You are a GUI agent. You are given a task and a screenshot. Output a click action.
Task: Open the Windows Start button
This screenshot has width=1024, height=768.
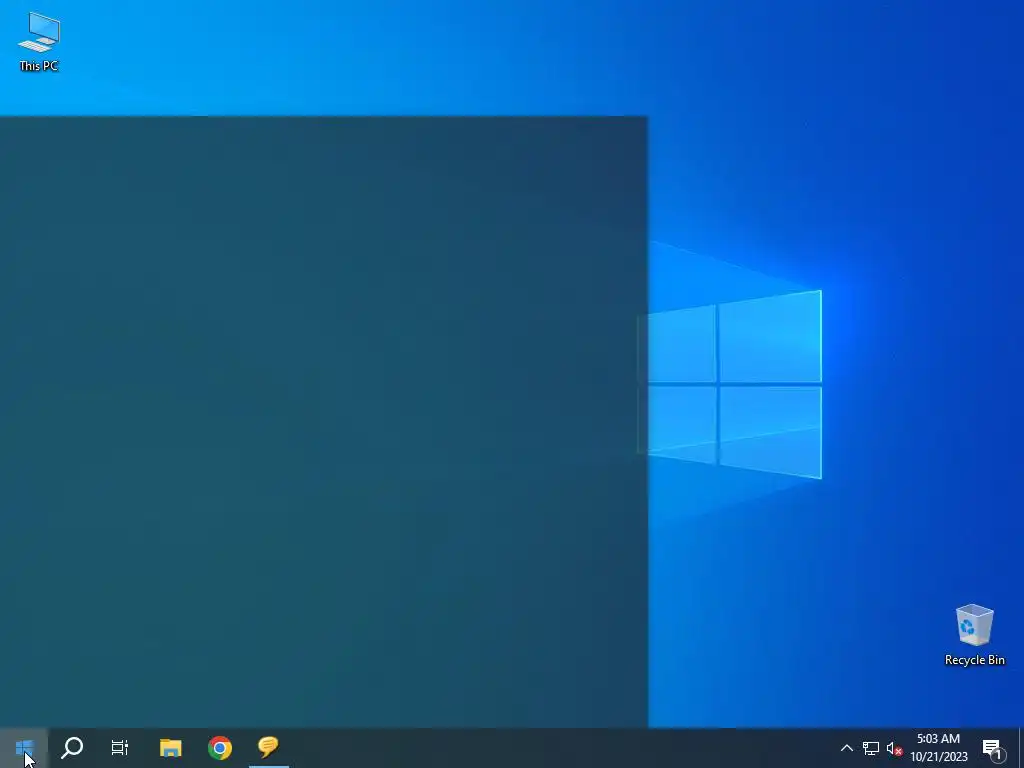pos(24,748)
